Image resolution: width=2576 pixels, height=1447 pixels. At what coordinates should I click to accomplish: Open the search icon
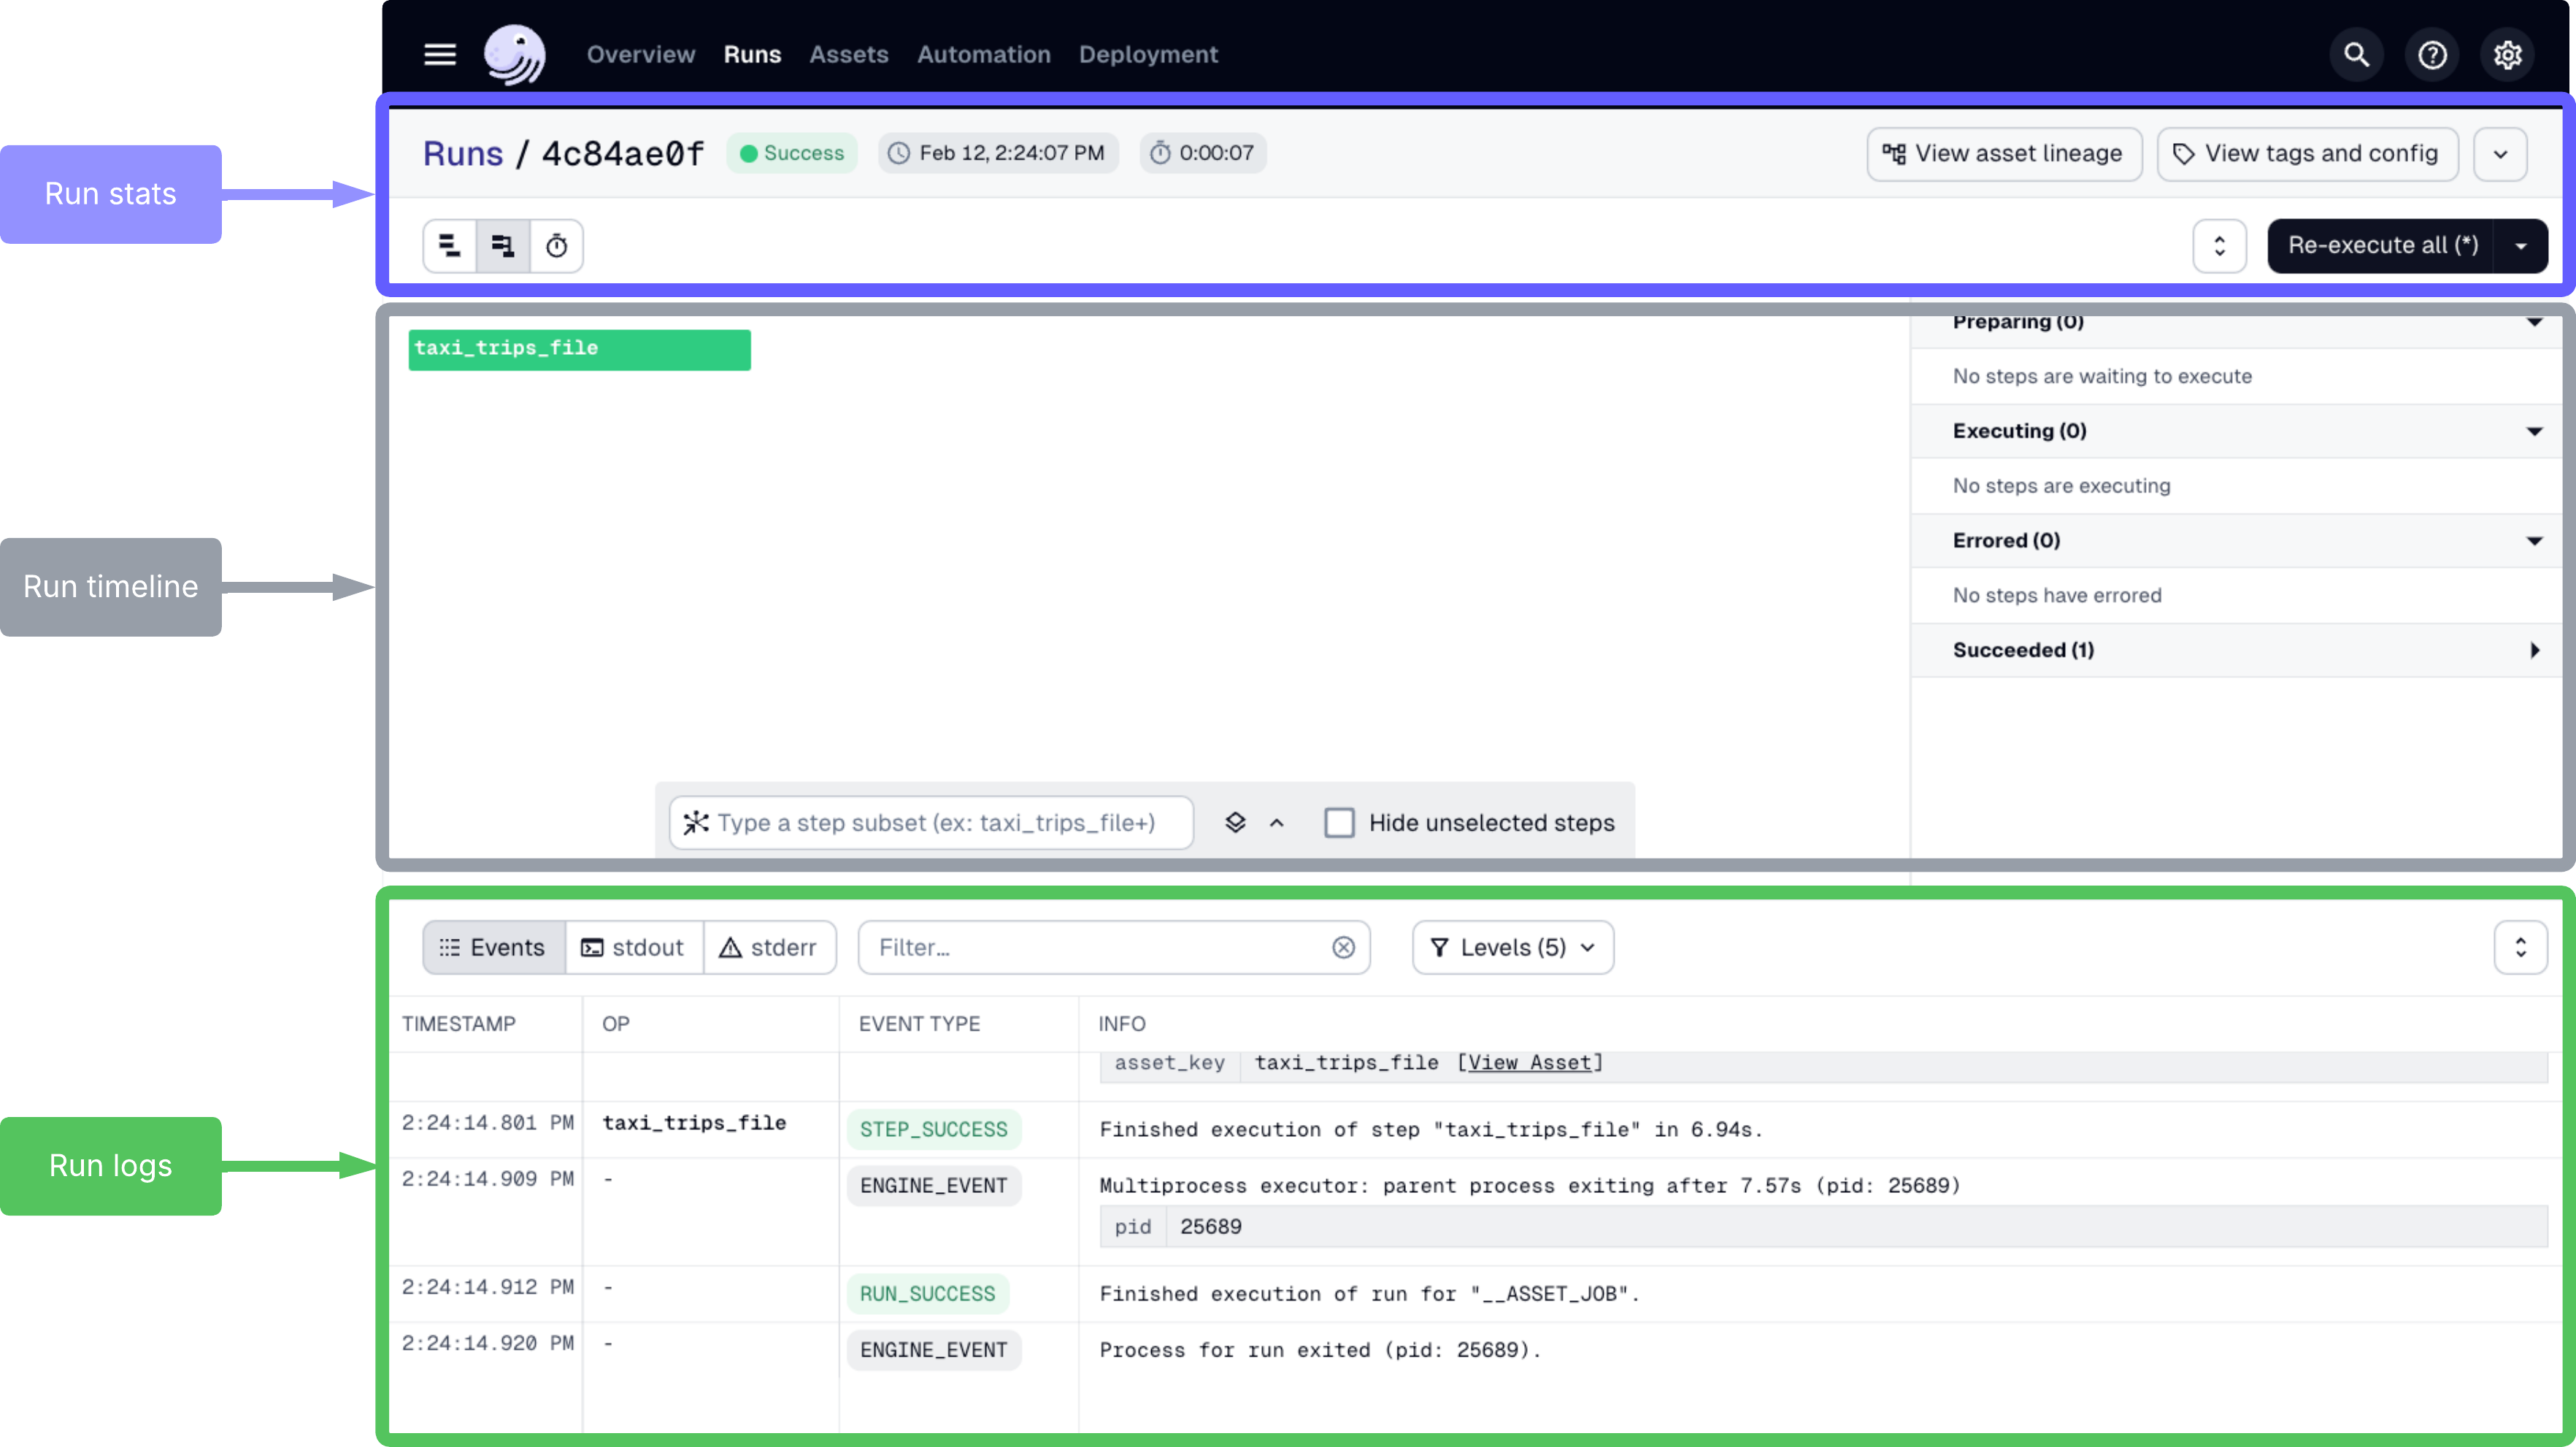coord(2356,54)
